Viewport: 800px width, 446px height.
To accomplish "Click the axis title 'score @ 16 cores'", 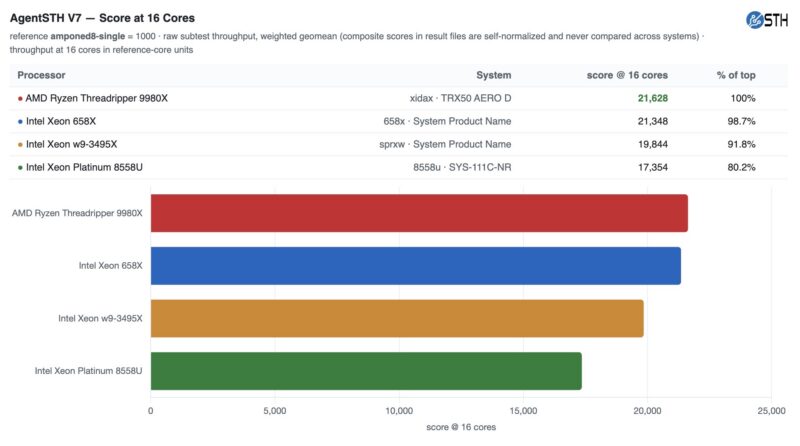I will [461, 427].
